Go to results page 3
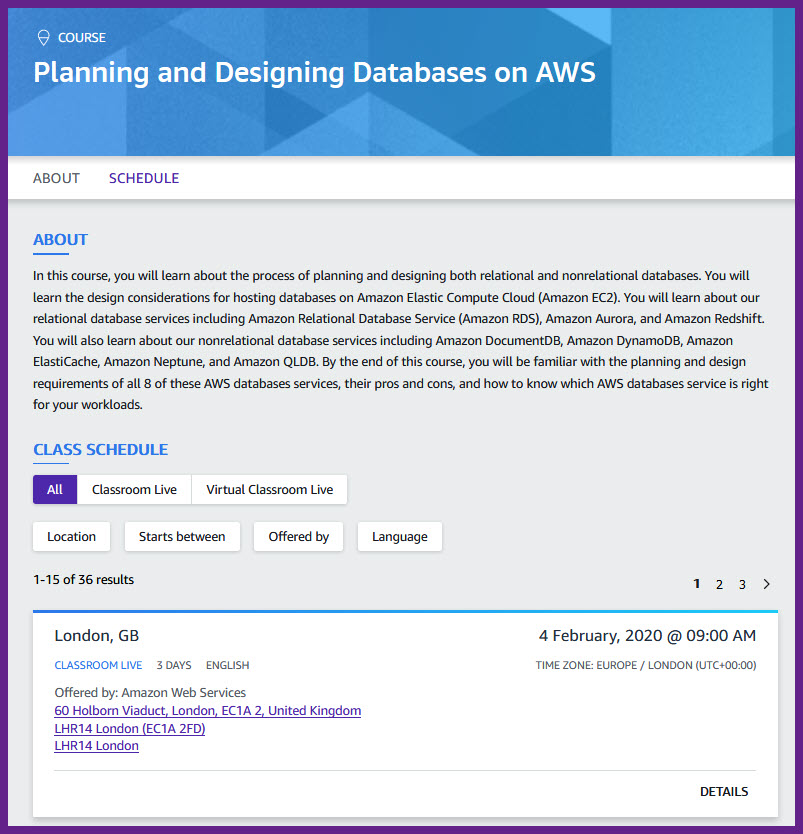 point(742,585)
